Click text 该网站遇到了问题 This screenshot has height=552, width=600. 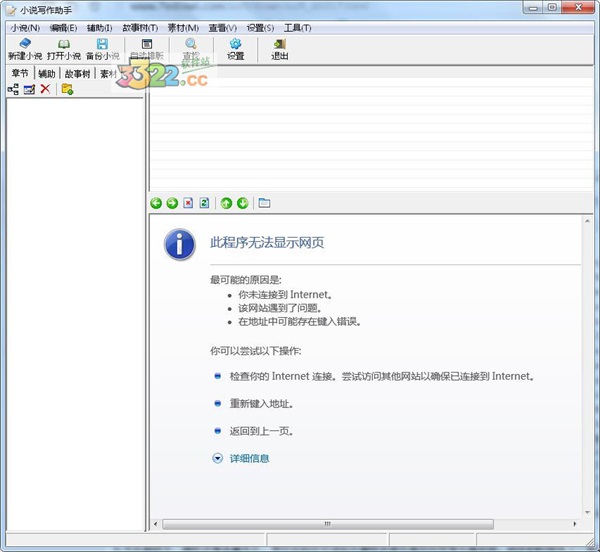click(280, 308)
